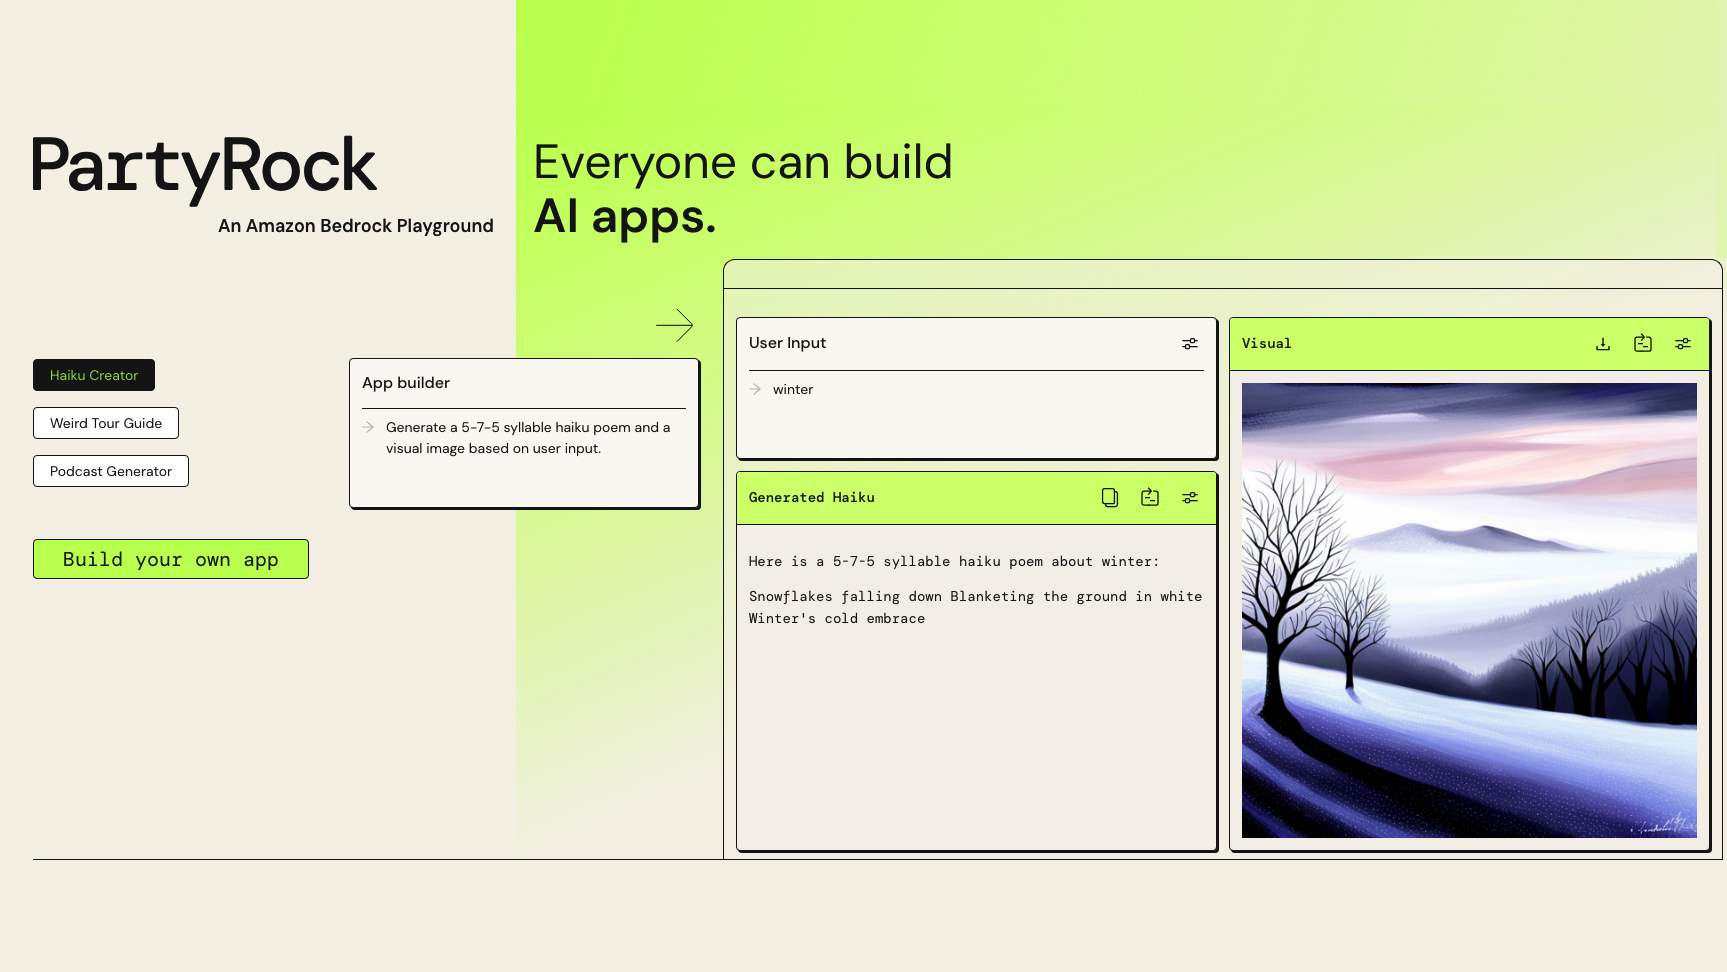Click 'An Amazon Bedrock Playground' tagline
1727x972 pixels.
(x=356, y=226)
